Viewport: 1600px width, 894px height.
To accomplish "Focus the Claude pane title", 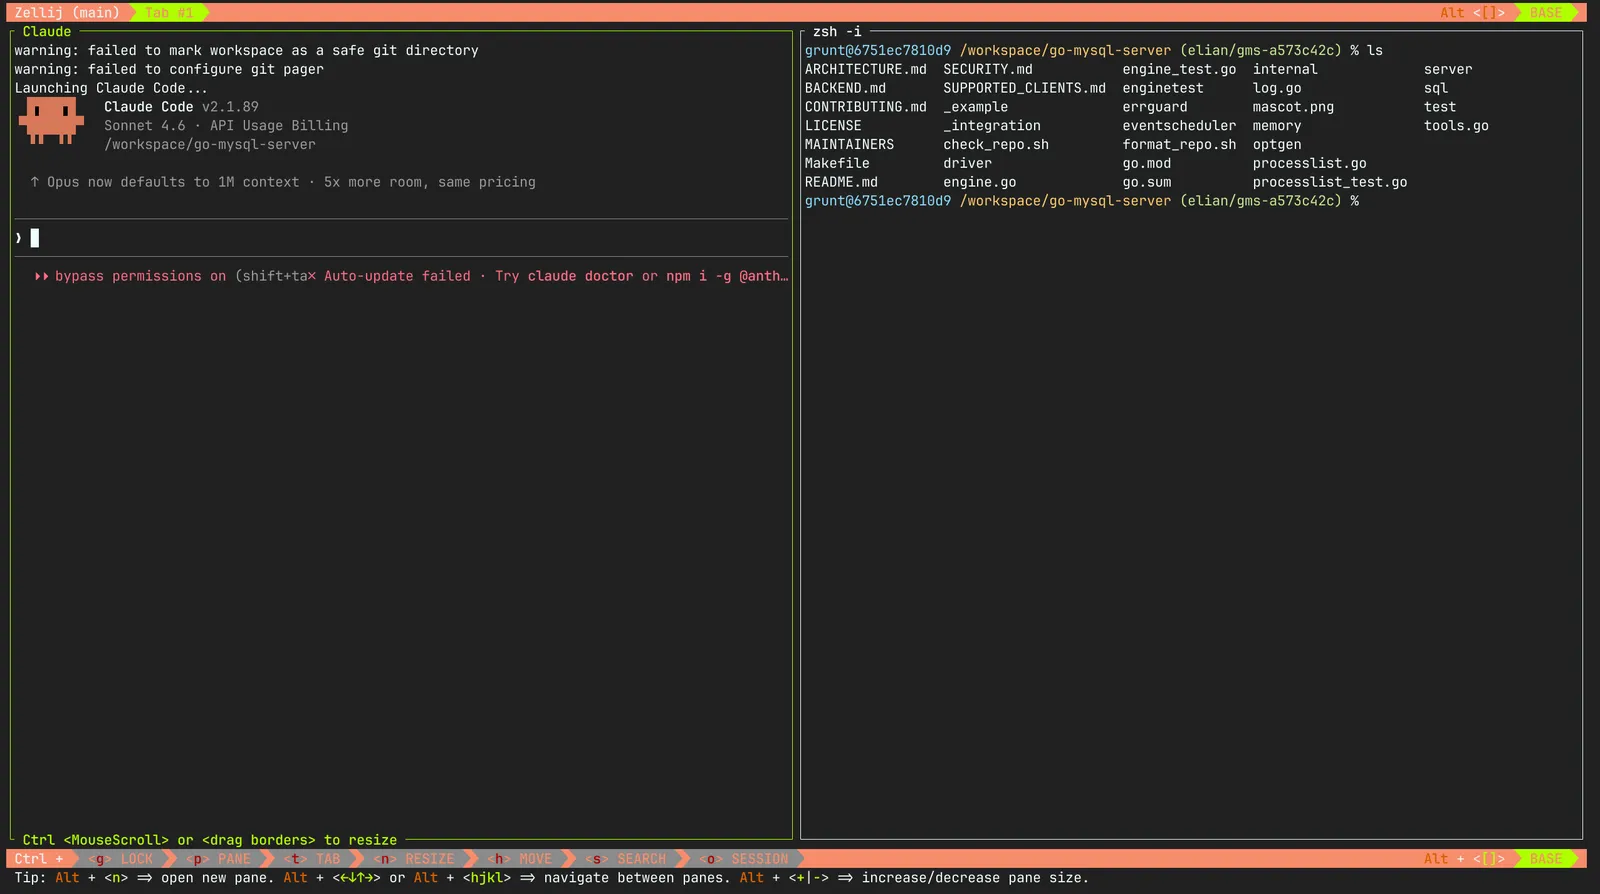I will pyautogui.click(x=47, y=32).
